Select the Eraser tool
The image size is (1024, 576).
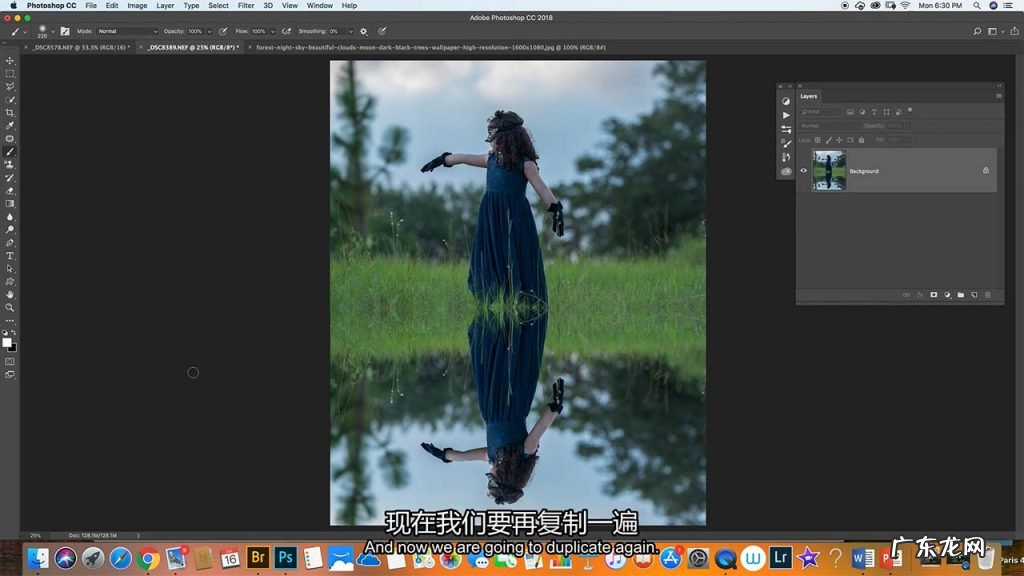pyautogui.click(x=10, y=190)
